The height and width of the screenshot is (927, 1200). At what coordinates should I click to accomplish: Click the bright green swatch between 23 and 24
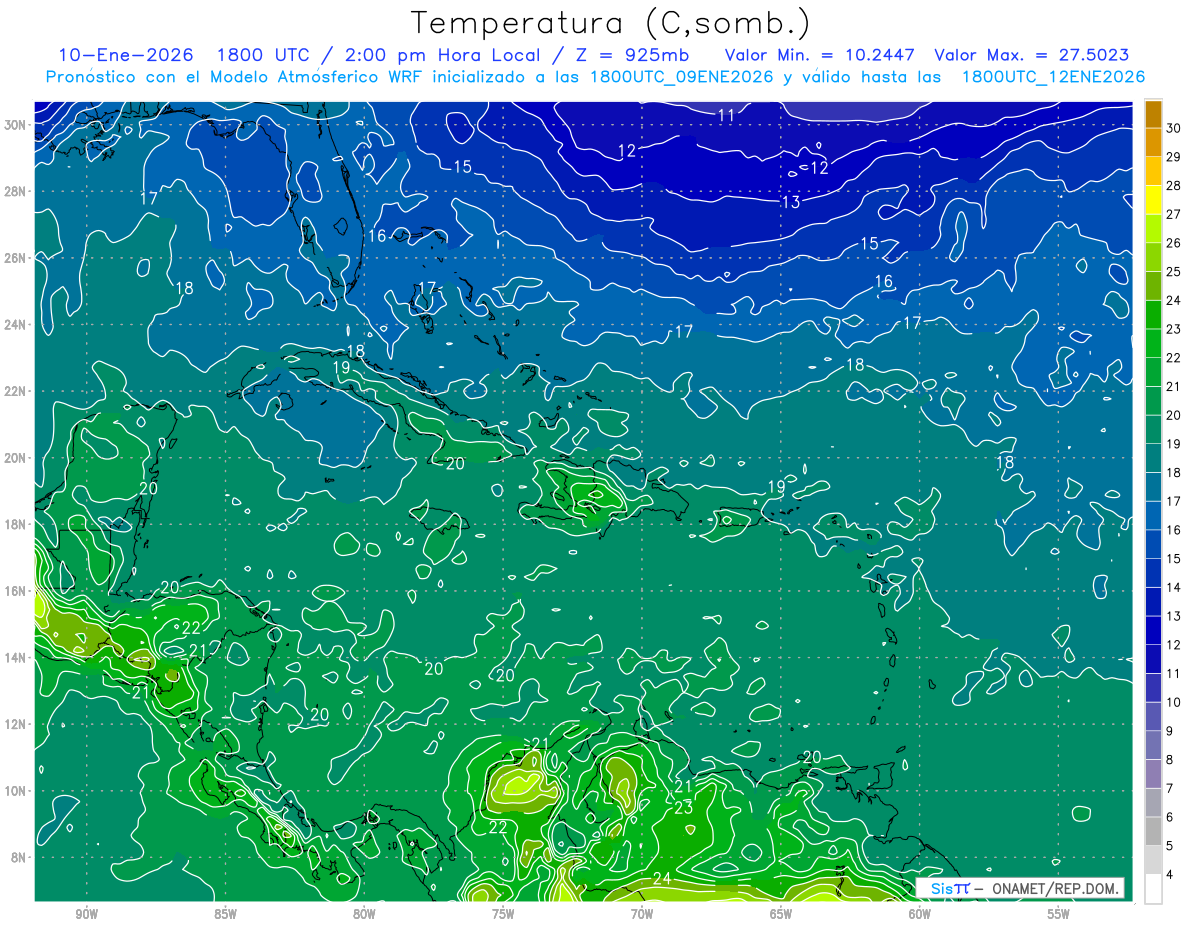1153,315
